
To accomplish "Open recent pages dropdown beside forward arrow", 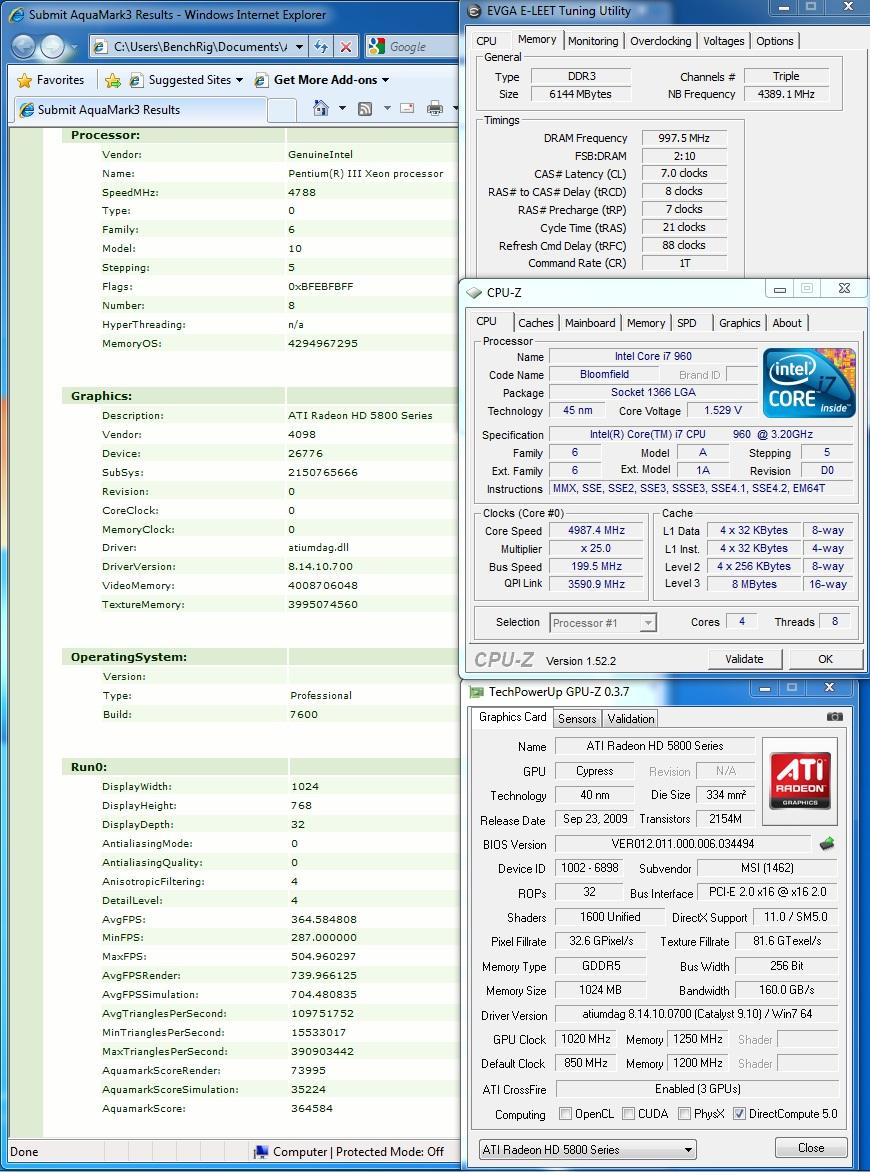I will pyautogui.click(x=73, y=47).
